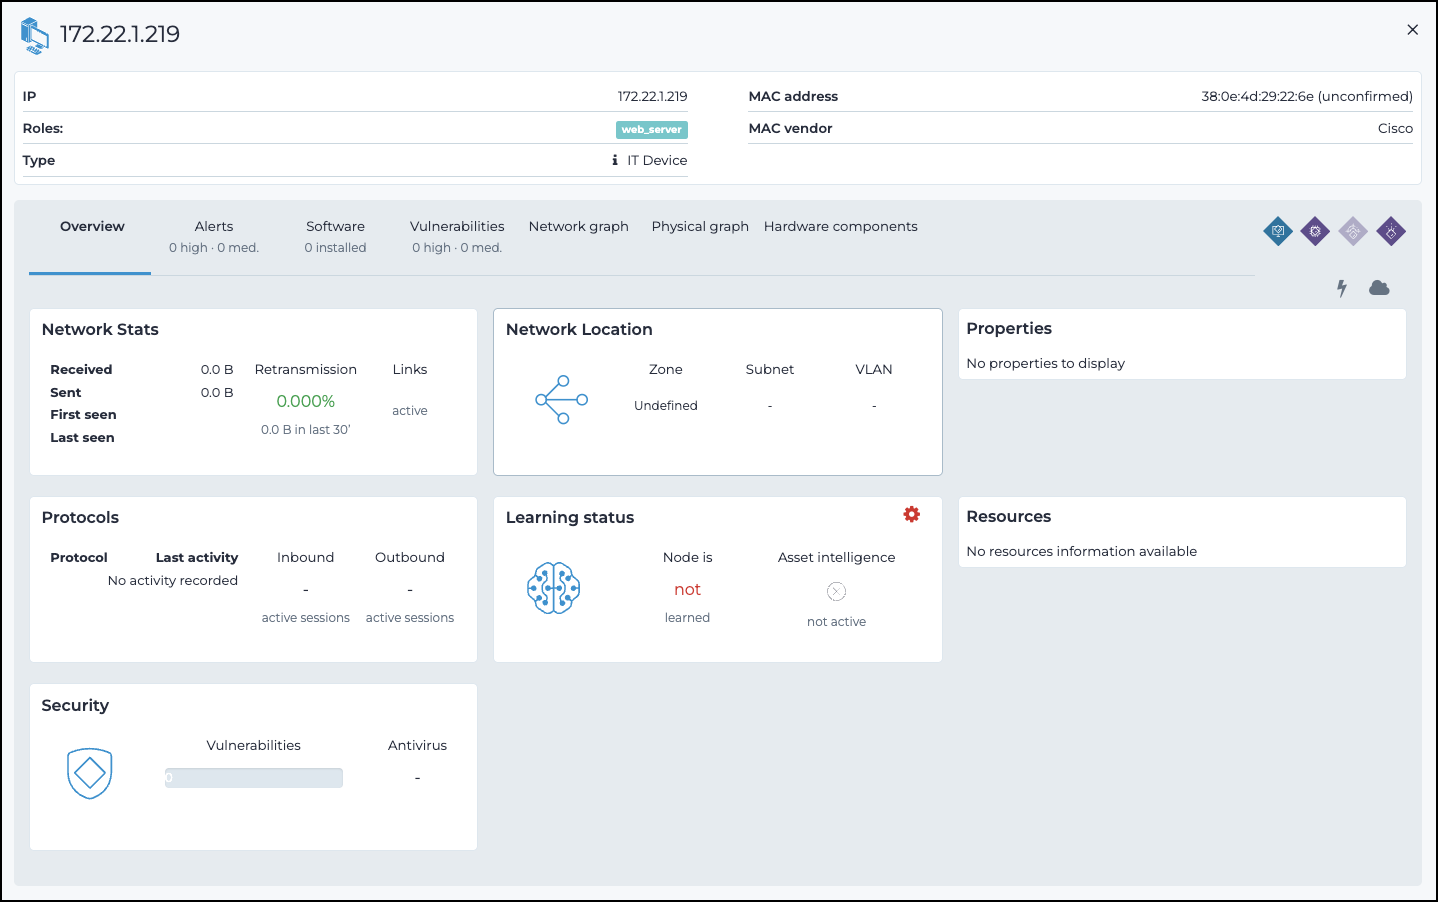Click the blue monitor diamond icon
This screenshot has width=1438, height=902.
[x=1277, y=232]
